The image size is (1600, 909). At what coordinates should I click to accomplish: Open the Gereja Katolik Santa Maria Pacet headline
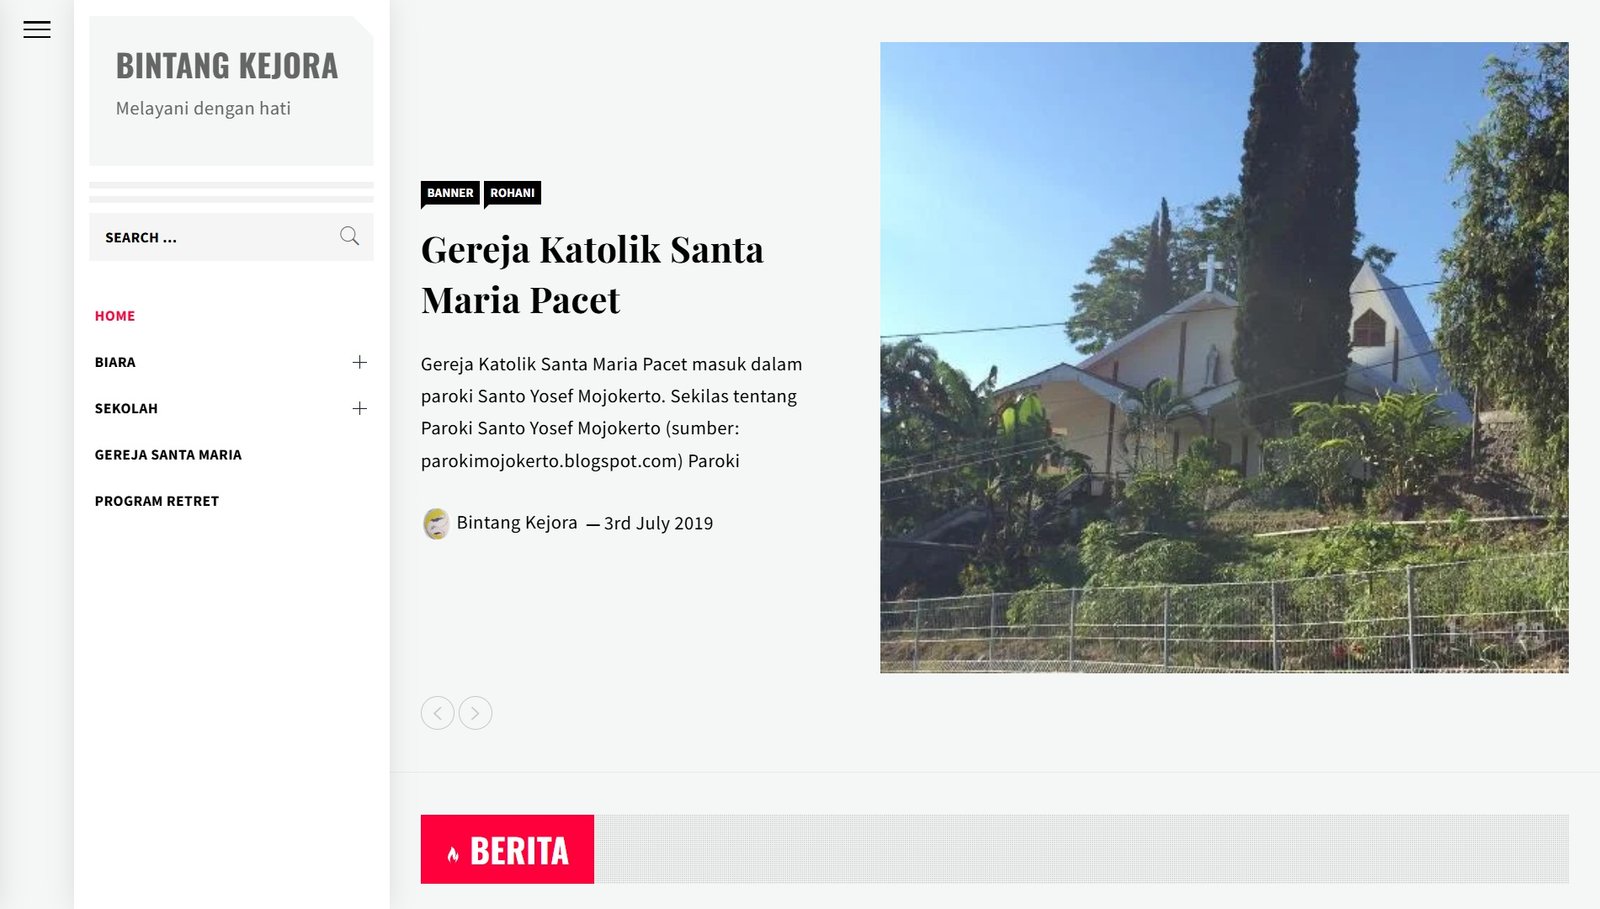point(592,274)
